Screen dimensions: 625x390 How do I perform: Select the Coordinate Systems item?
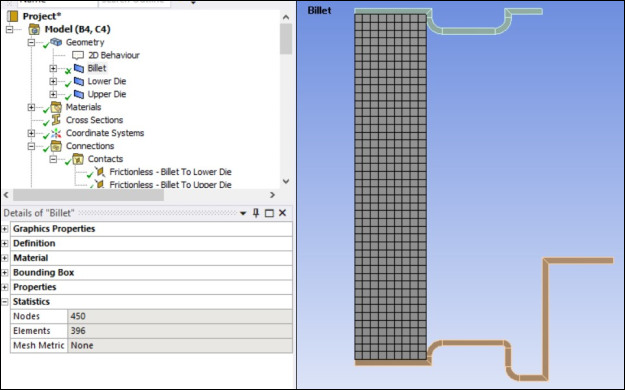[105, 133]
